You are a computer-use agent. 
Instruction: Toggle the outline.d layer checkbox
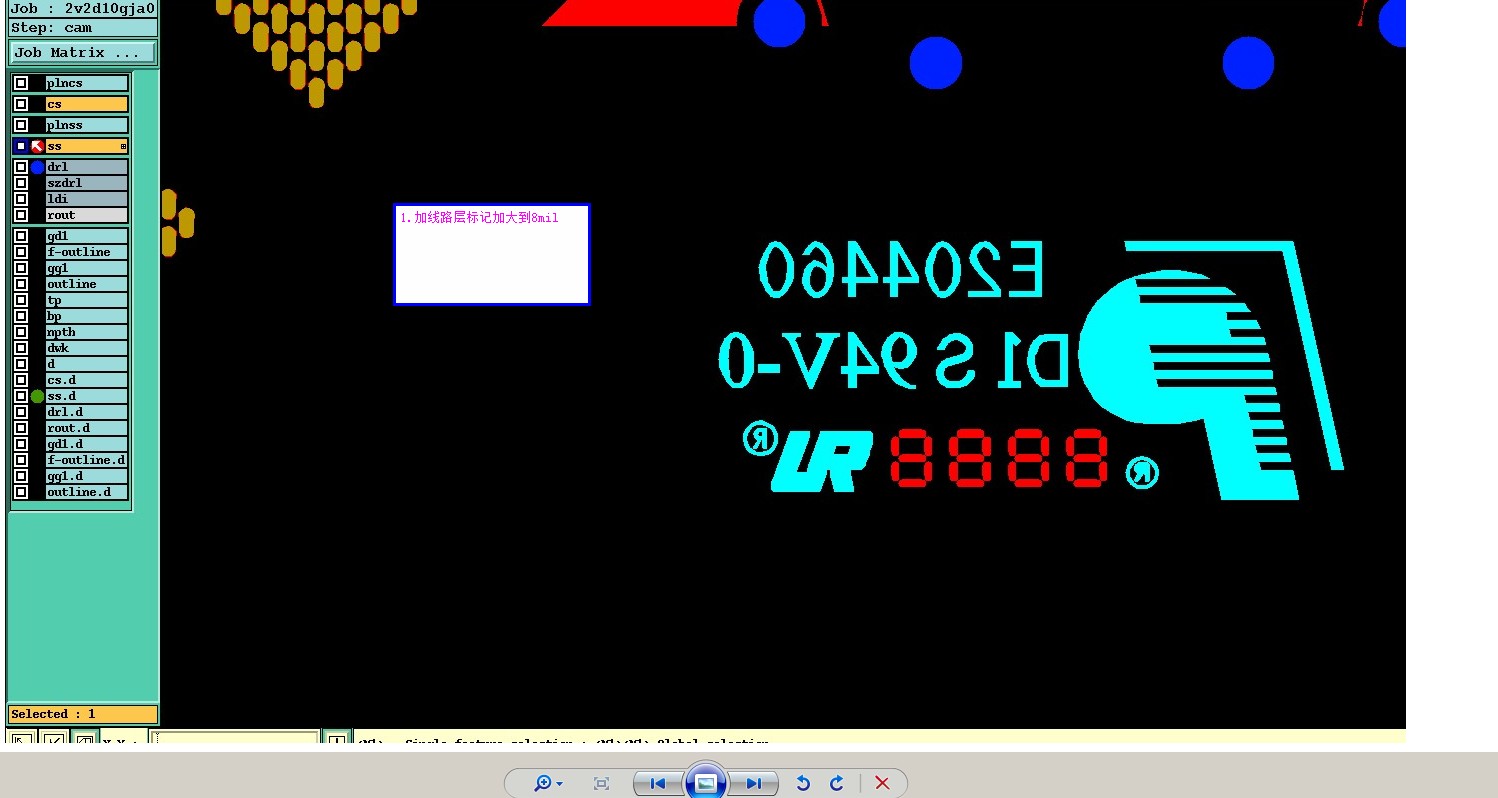(21, 492)
